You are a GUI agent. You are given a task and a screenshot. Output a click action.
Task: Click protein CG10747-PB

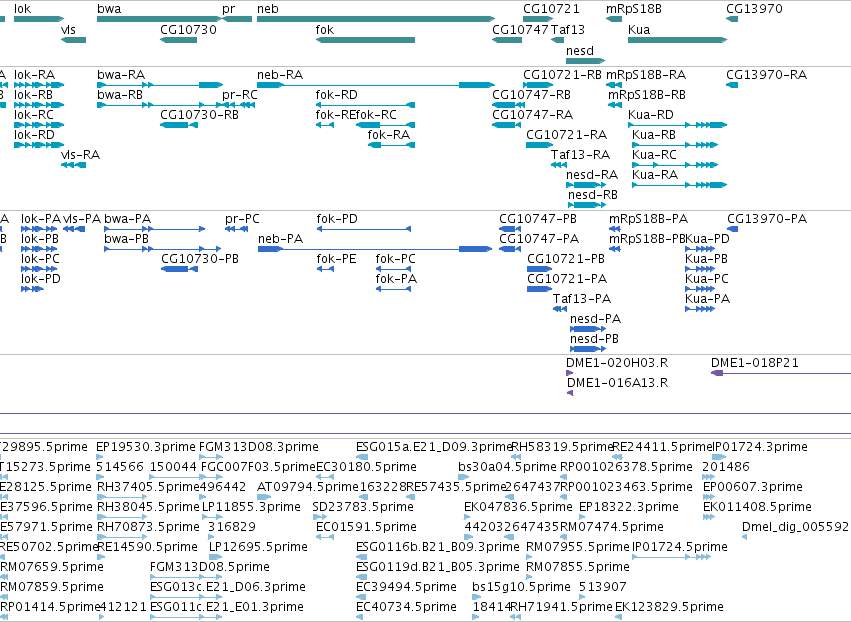pyautogui.click(x=538, y=219)
